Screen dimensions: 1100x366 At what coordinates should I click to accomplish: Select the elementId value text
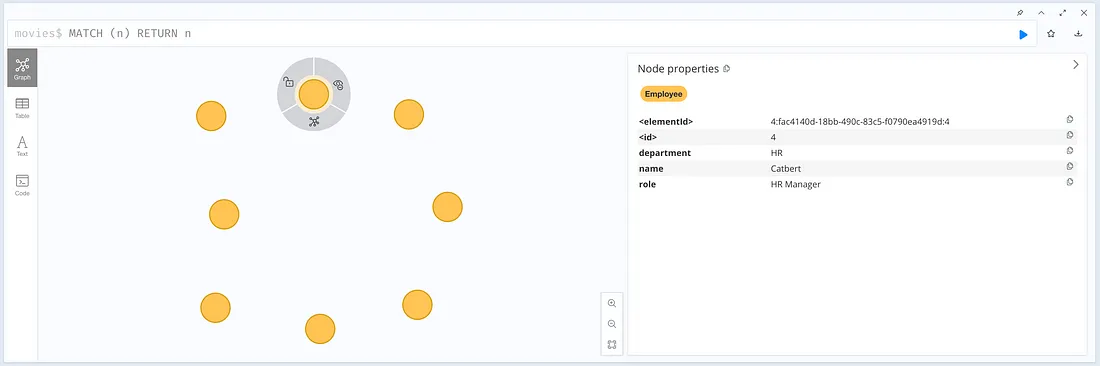[x=860, y=122]
